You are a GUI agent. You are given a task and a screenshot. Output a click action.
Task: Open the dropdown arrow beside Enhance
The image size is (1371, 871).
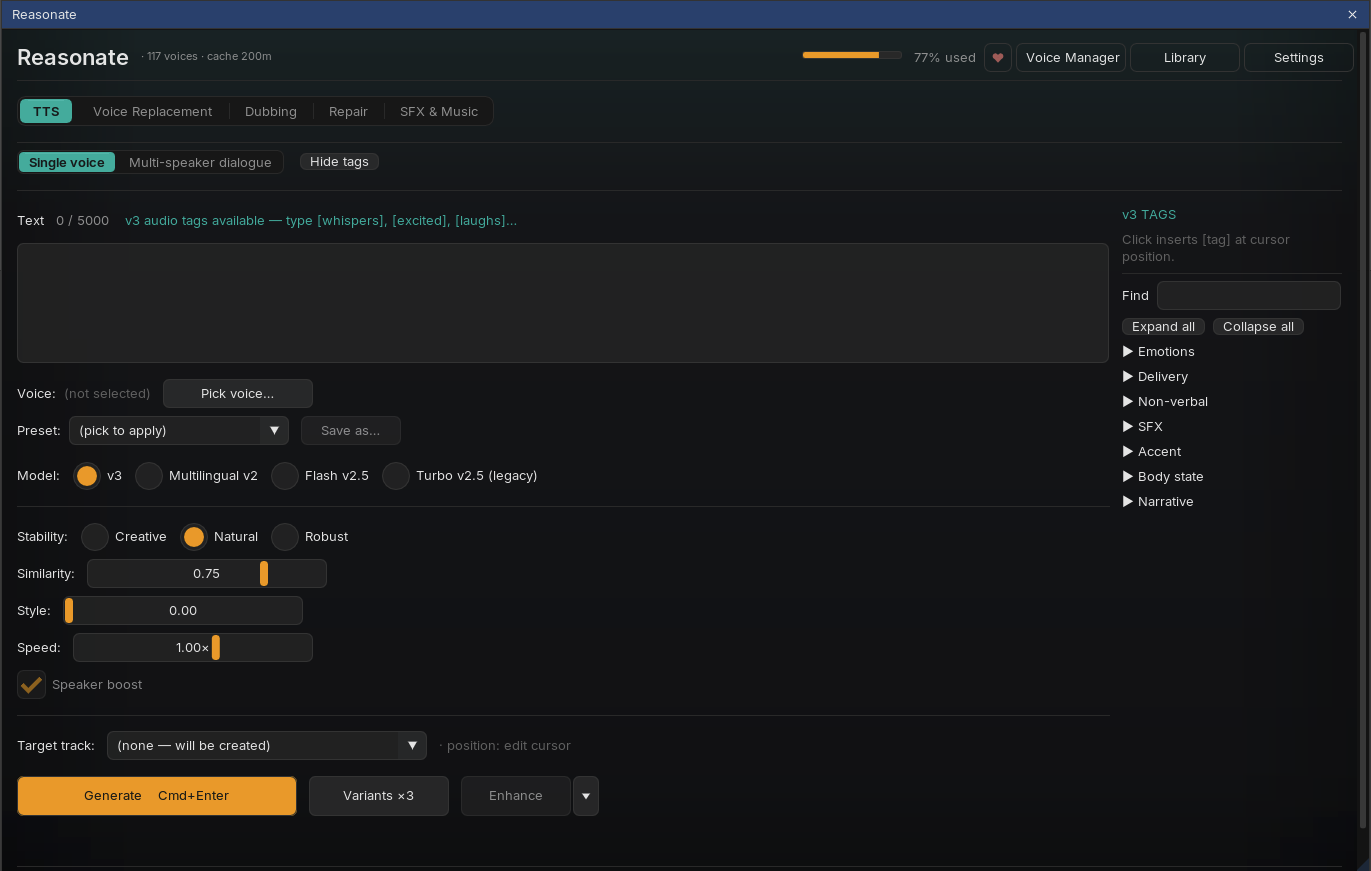(x=586, y=796)
